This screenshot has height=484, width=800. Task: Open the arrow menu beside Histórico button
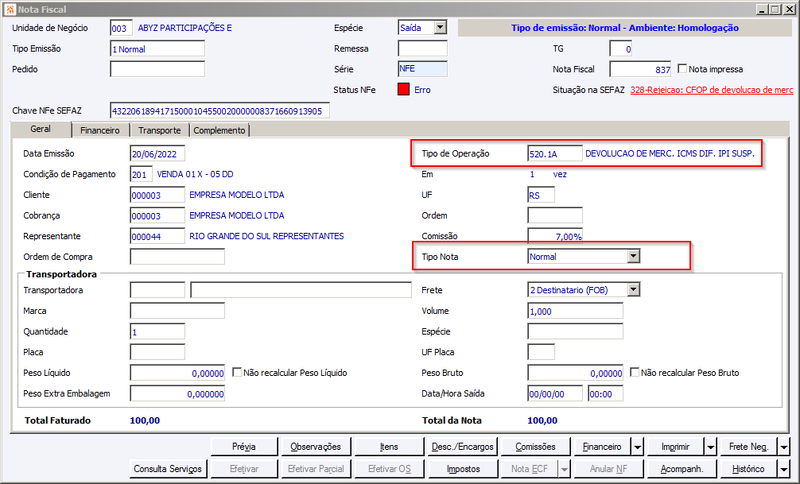[x=784, y=469]
